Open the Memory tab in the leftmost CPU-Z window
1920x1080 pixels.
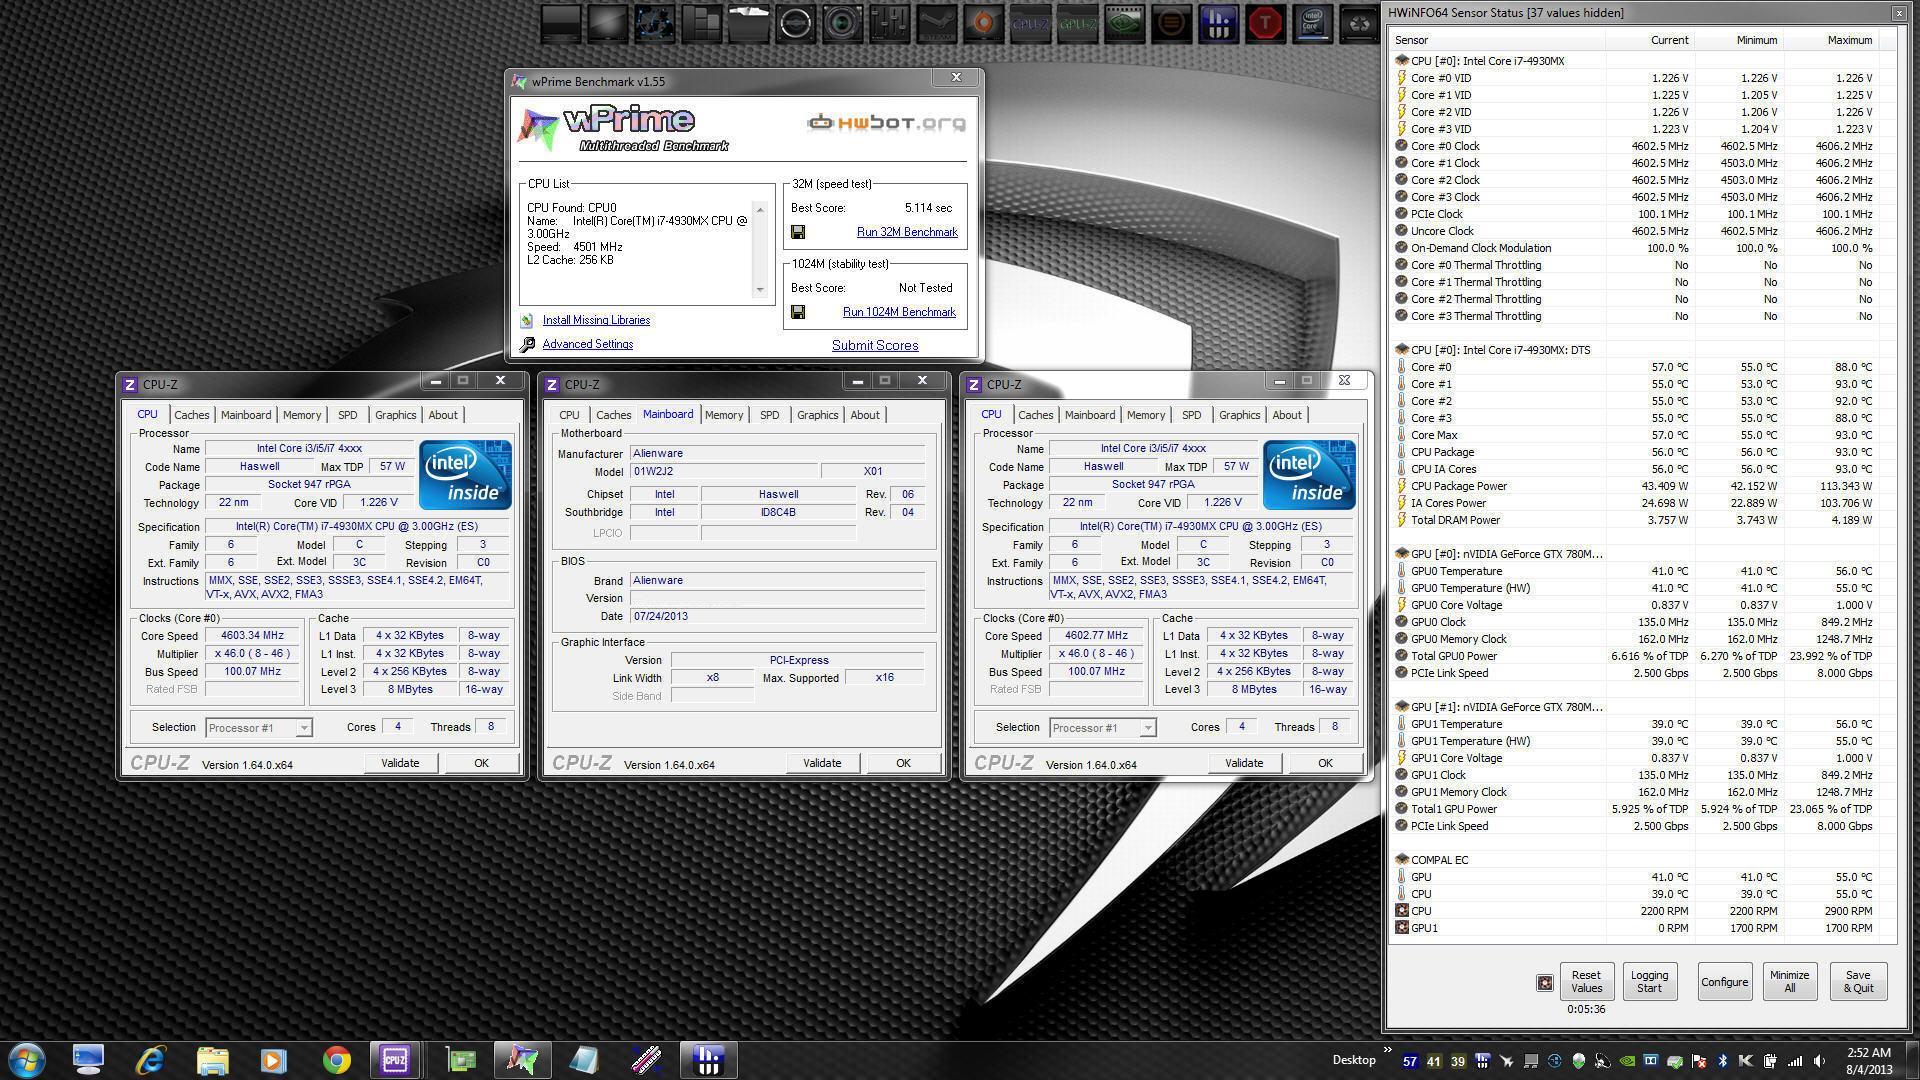302,415
